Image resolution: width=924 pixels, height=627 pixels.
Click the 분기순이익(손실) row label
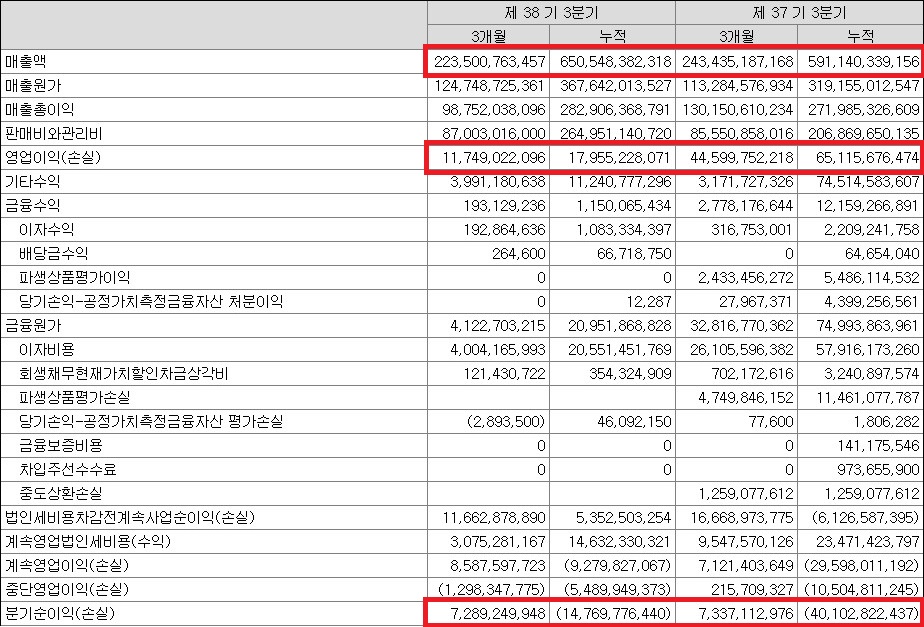tap(60, 615)
